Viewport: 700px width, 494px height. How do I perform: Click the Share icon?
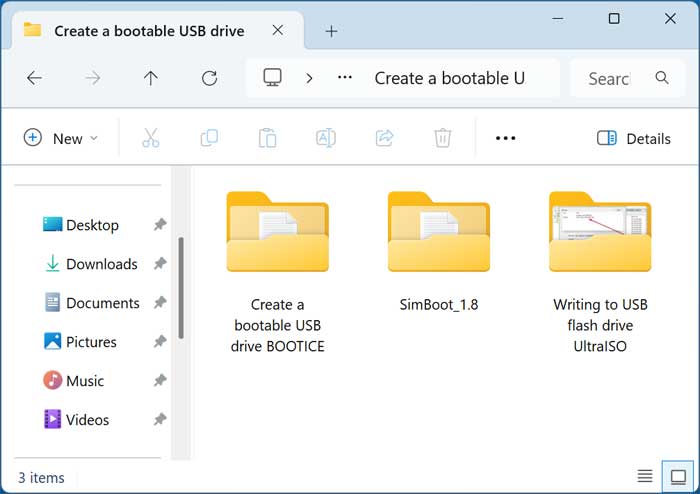(384, 138)
